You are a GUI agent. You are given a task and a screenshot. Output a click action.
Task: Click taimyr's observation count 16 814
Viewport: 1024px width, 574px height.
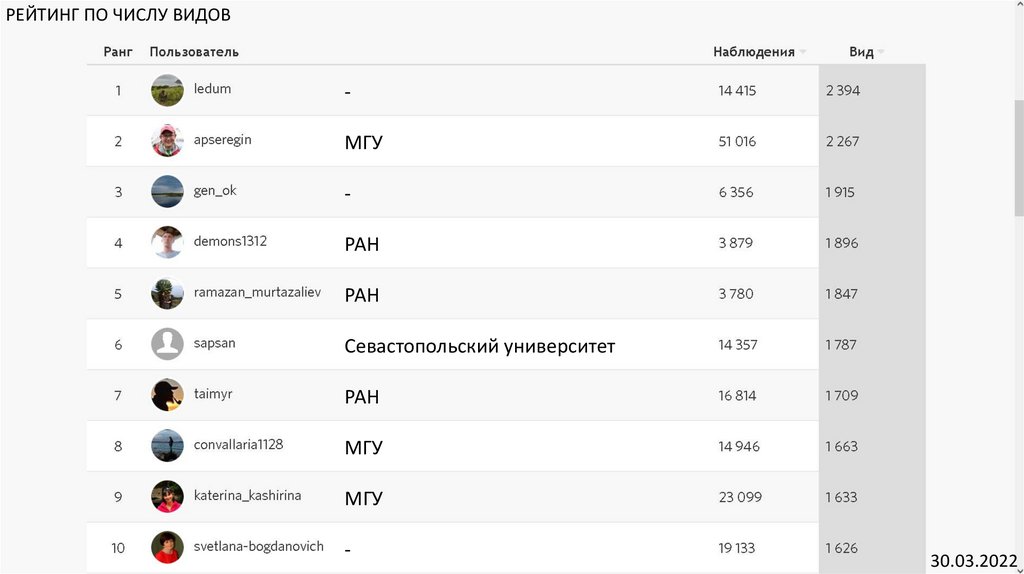click(x=737, y=396)
